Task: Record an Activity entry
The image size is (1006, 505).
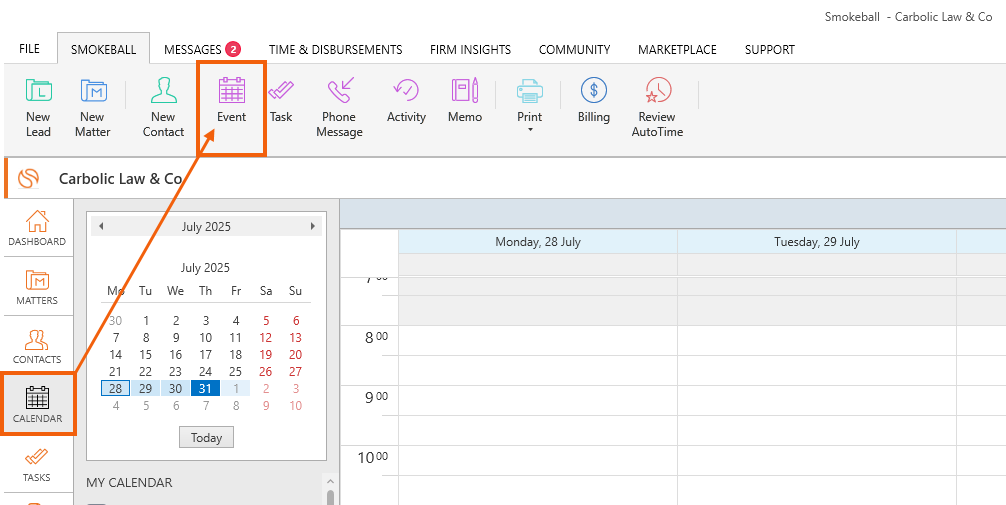Action: (x=406, y=100)
